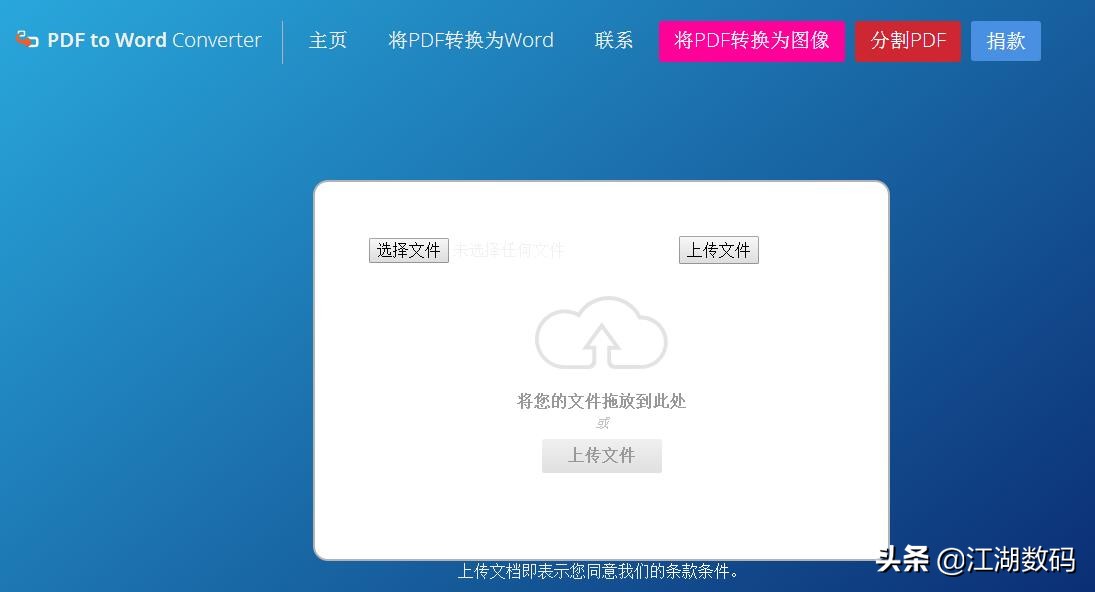Click the cloud upload icon
Viewport: 1095px width, 592px height.
(601, 335)
